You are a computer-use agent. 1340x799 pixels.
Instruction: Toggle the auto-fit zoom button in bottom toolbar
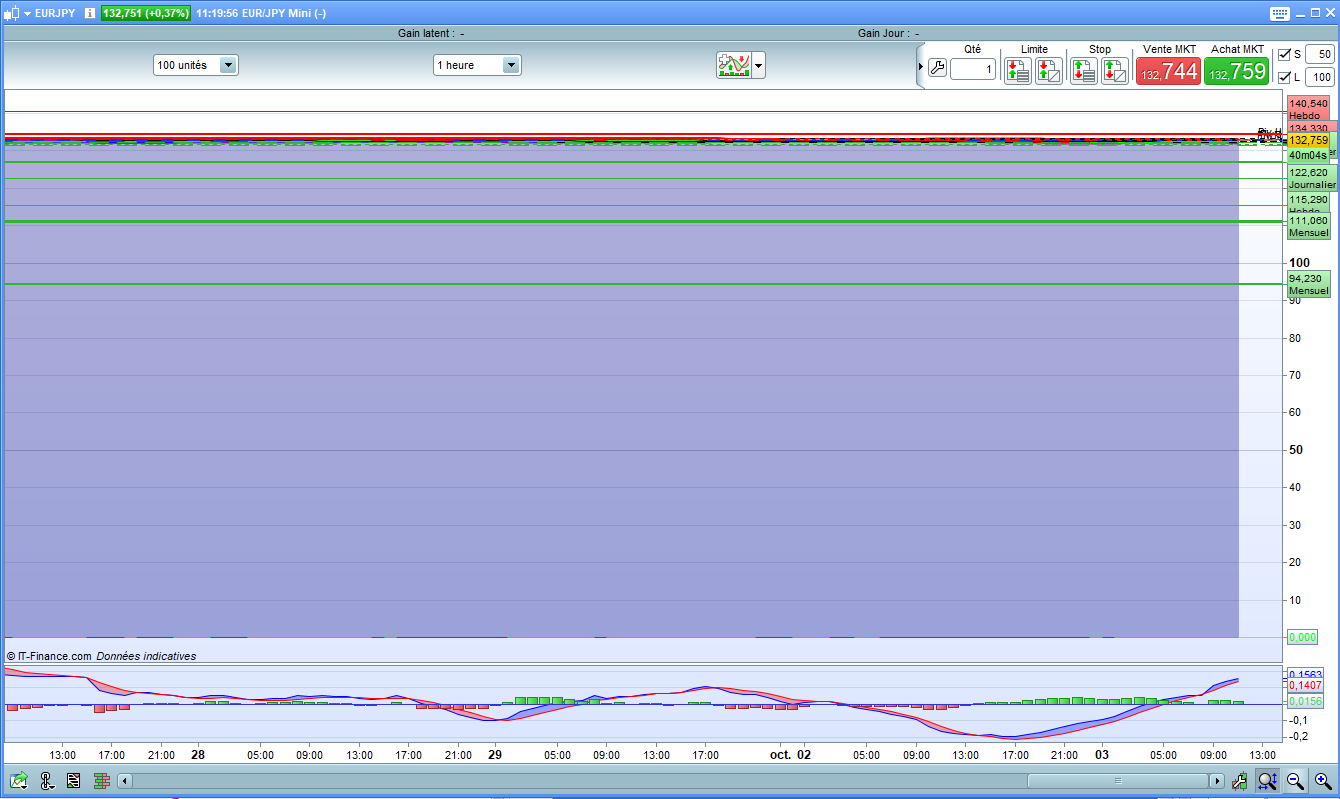tap(1267, 781)
